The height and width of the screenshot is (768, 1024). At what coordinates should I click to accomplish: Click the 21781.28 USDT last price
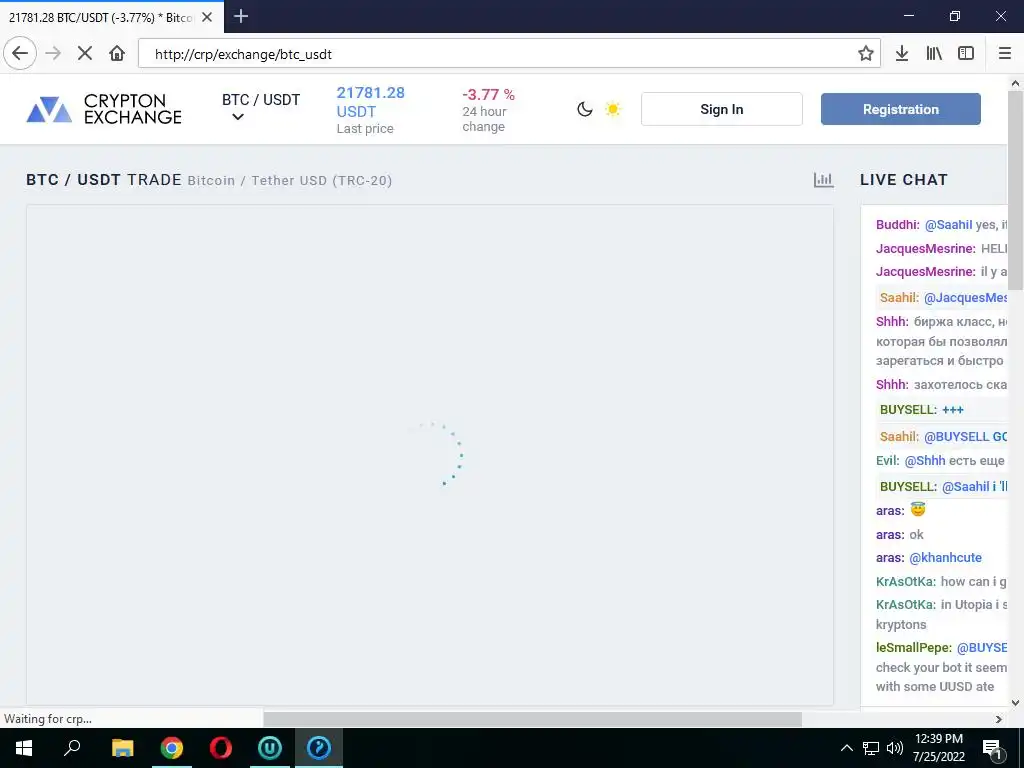(x=370, y=102)
